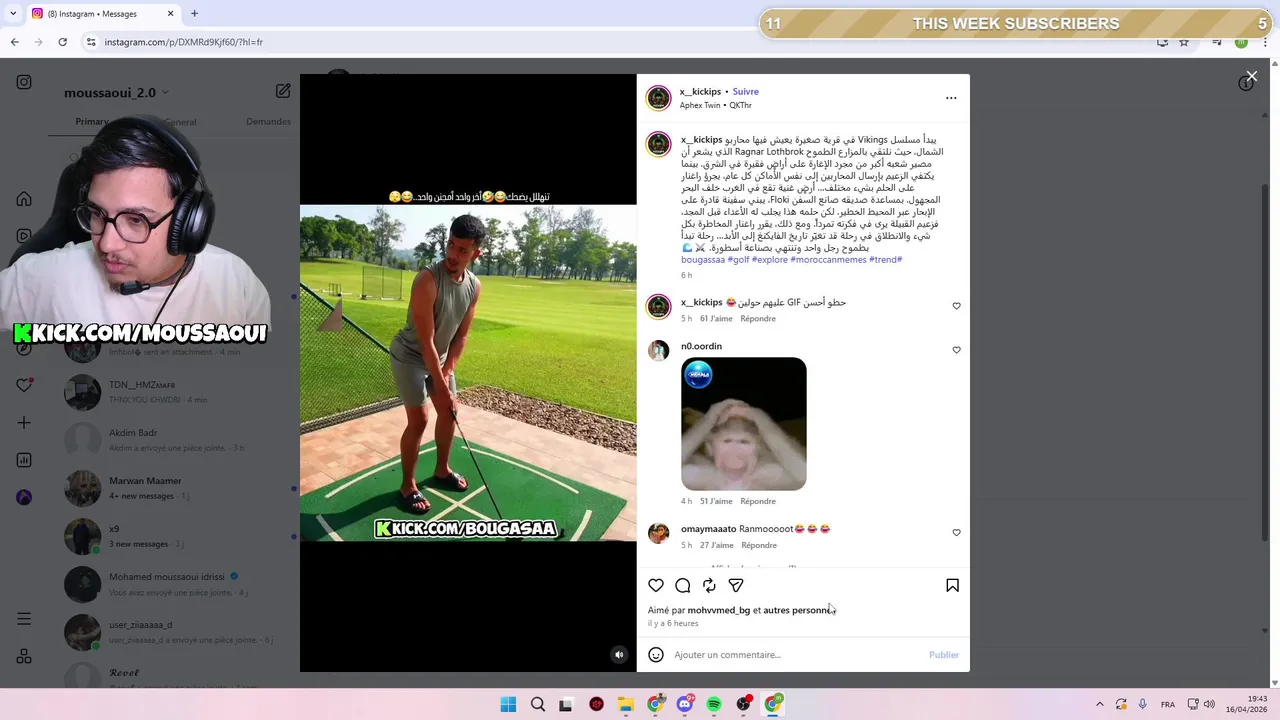Like omaymaaato's Ranmooooot comment
1280x720 pixels.
pos(956,533)
